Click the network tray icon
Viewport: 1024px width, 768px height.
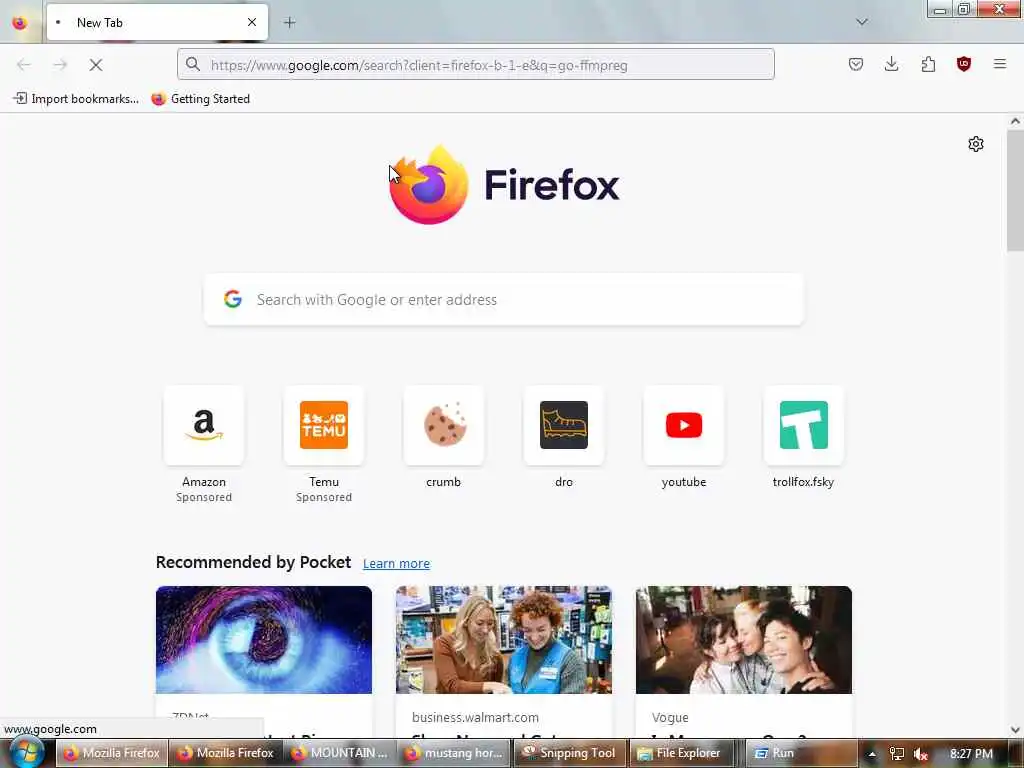(897, 754)
